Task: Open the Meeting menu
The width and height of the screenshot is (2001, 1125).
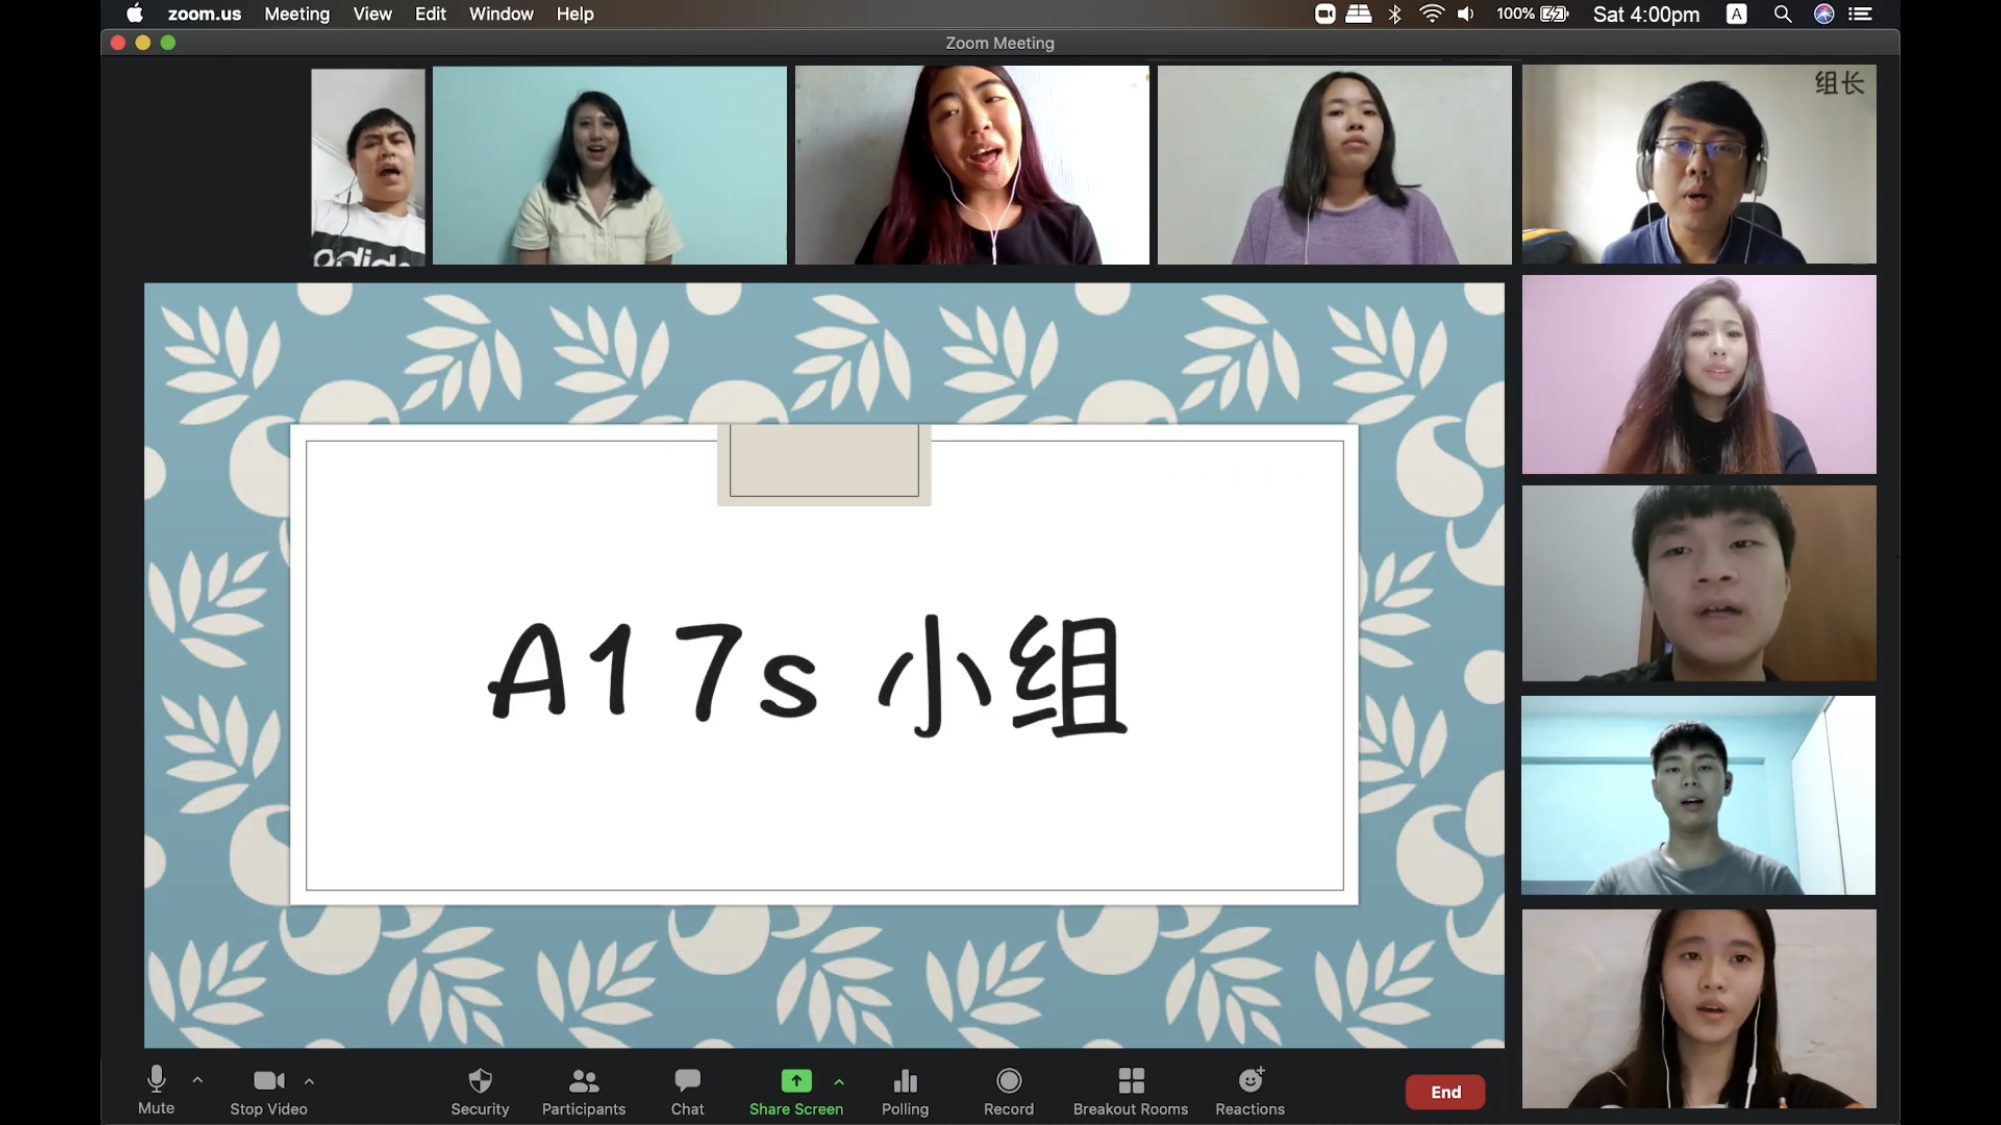Action: [x=297, y=14]
